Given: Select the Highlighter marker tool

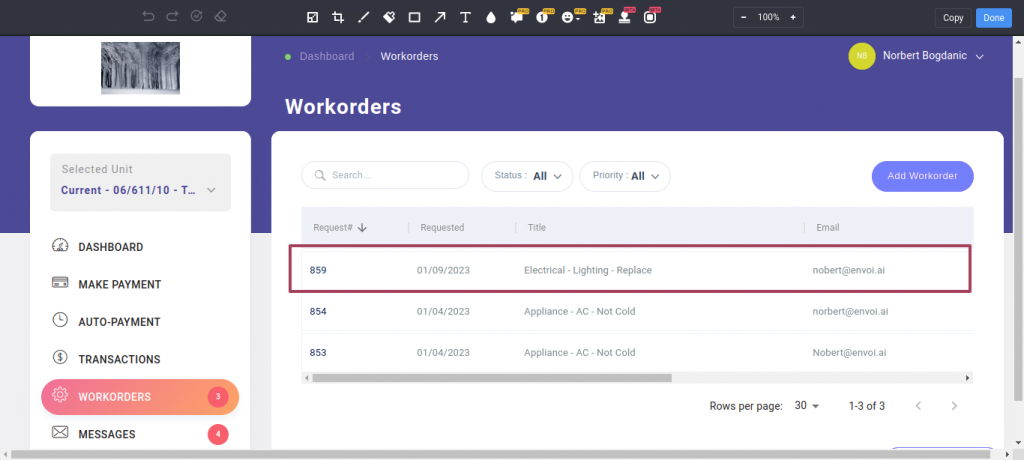Looking at the screenshot, I should click(x=389, y=17).
